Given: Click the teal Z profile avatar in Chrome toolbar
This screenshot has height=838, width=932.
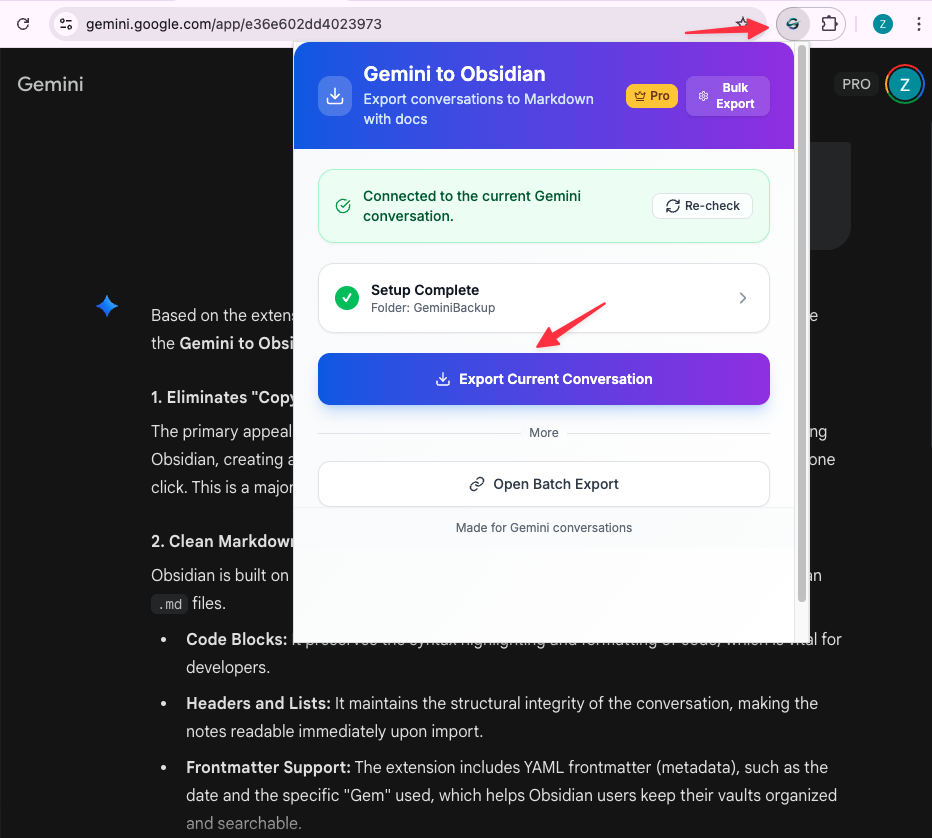Looking at the screenshot, I should [x=882, y=22].
